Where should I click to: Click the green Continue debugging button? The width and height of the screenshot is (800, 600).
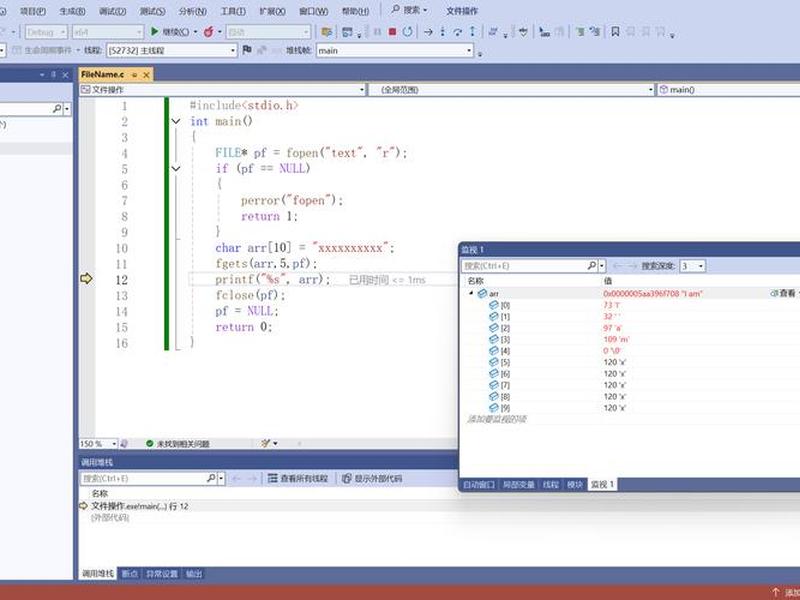155,32
